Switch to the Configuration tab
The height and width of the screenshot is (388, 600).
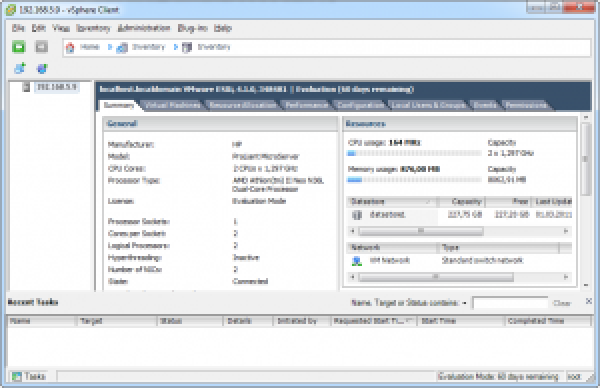(x=360, y=105)
